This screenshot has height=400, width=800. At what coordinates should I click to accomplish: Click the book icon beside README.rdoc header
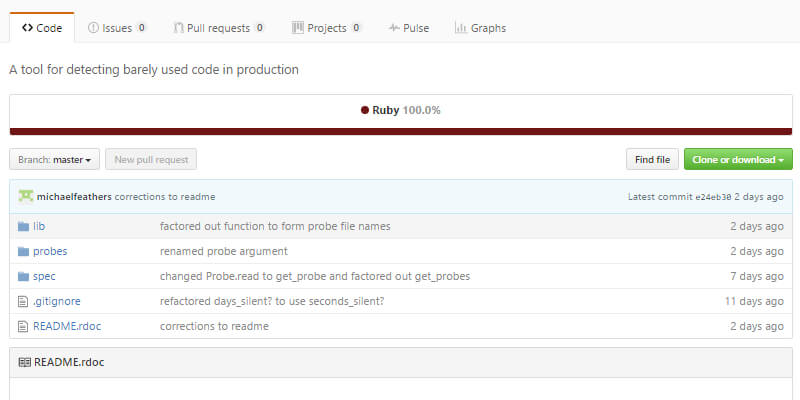pyautogui.click(x=24, y=362)
